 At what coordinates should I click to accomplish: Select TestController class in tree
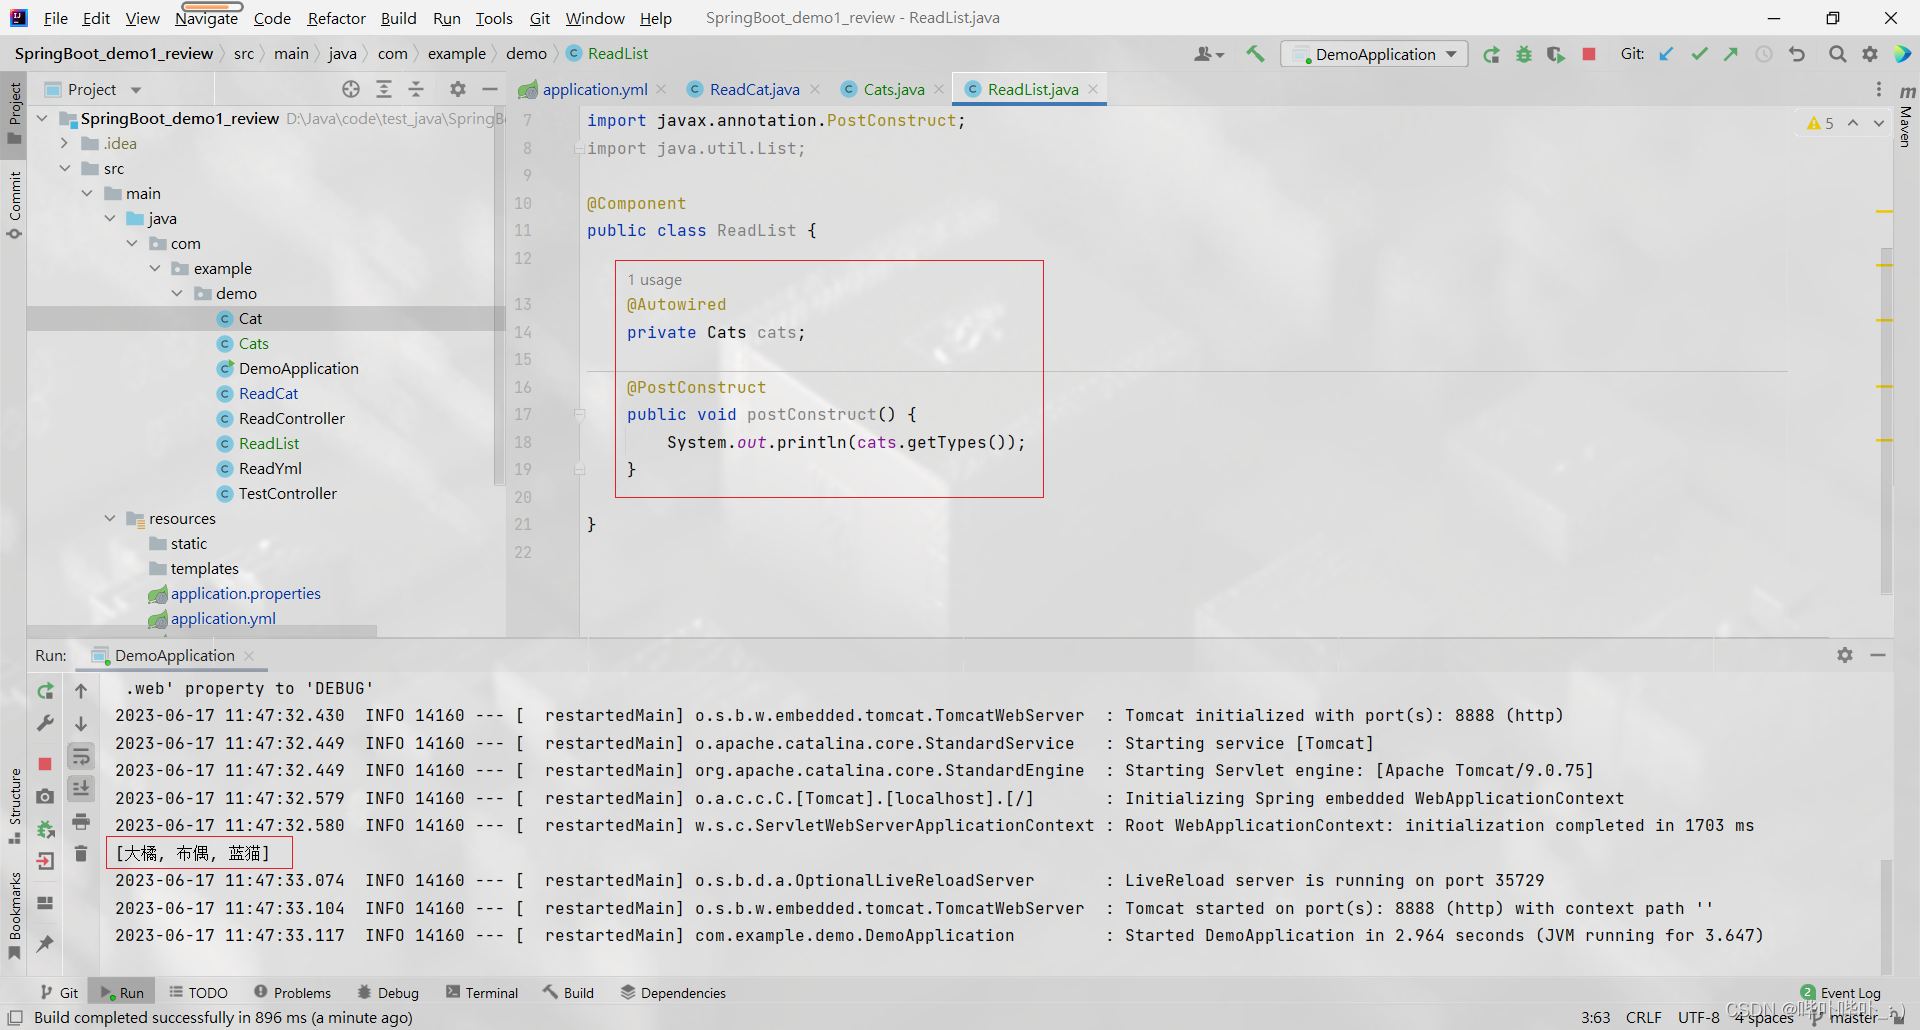pyautogui.click(x=287, y=493)
